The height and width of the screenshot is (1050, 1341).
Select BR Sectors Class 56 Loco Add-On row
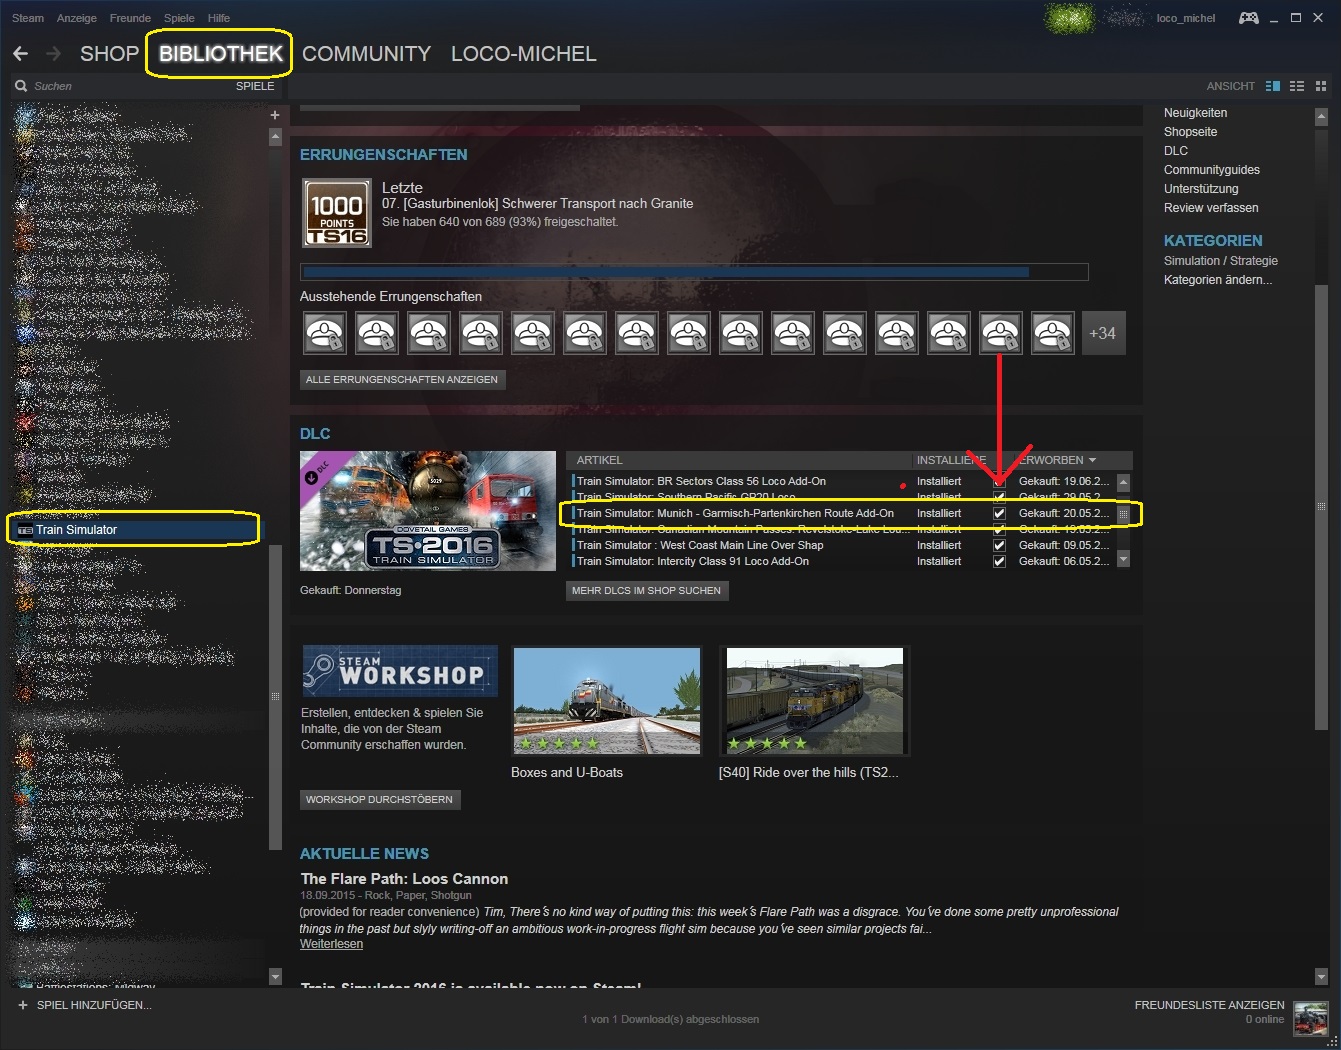841,482
